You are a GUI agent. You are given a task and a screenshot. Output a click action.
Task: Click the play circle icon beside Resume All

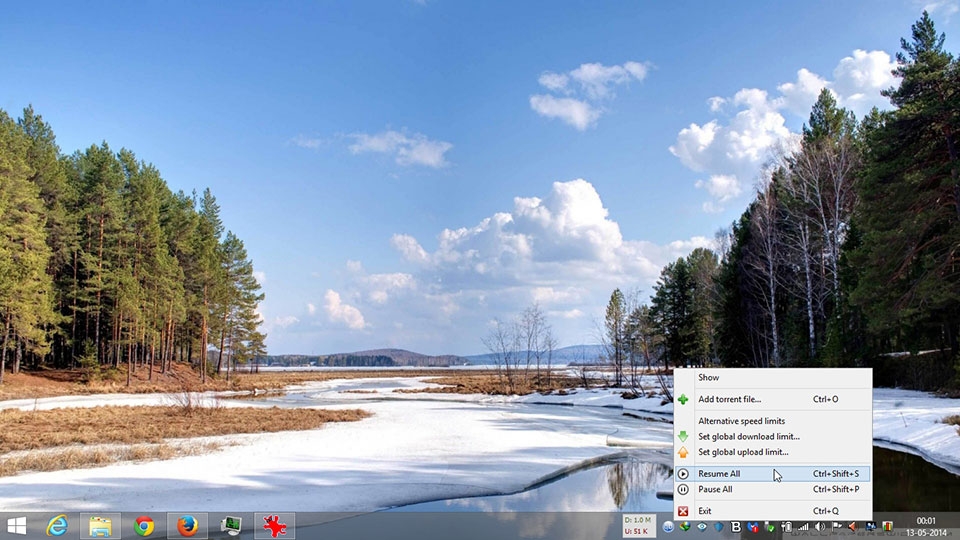pyautogui.click(x=683, y=474)
